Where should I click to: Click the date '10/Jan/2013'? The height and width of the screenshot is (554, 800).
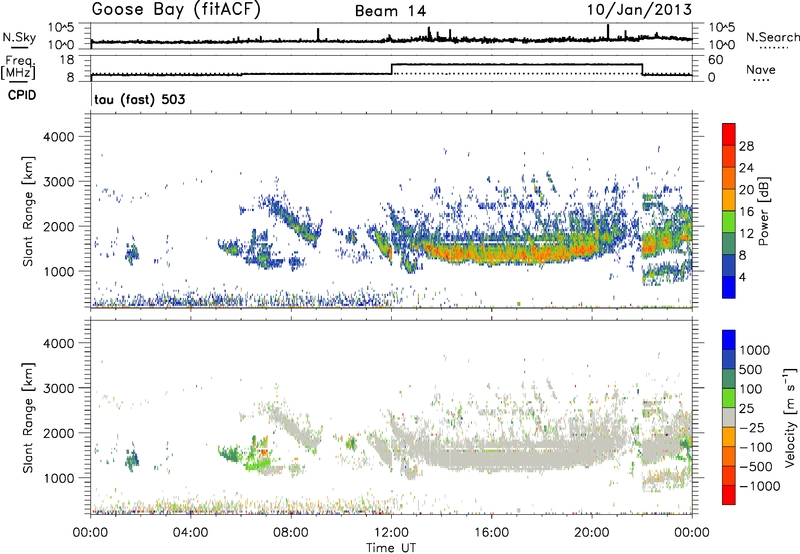tap(639, 10)
